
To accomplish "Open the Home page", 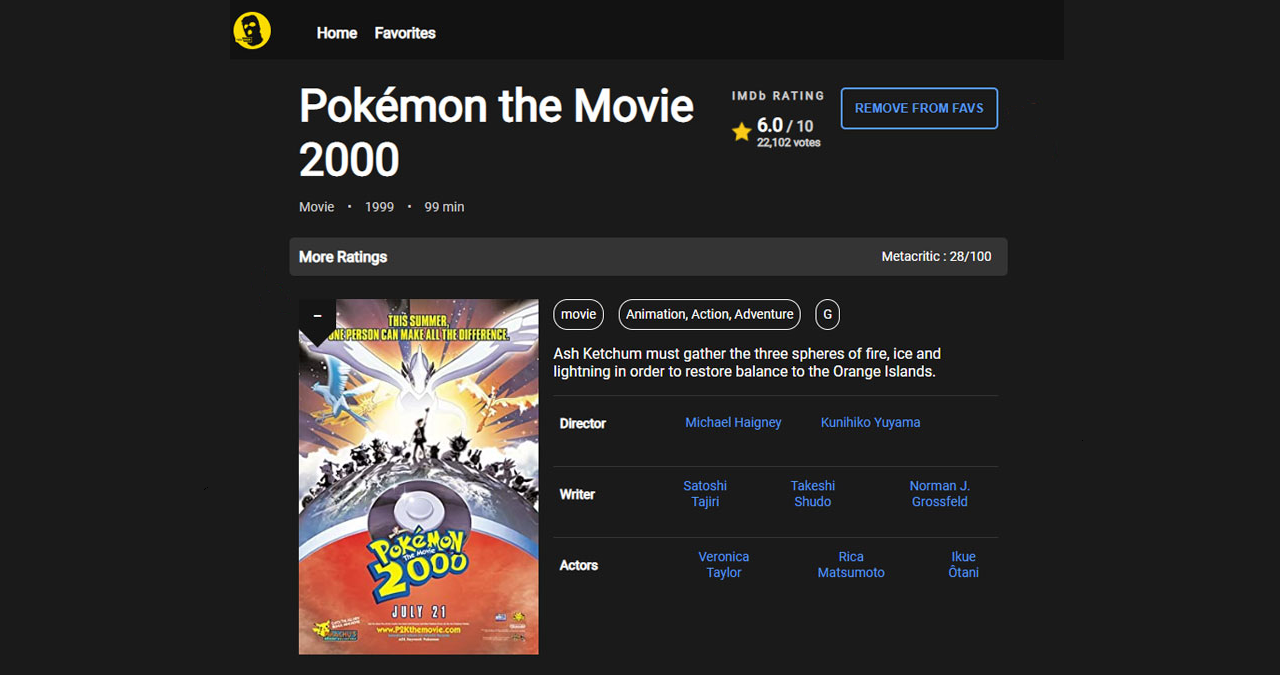I will tap(336, 33).
